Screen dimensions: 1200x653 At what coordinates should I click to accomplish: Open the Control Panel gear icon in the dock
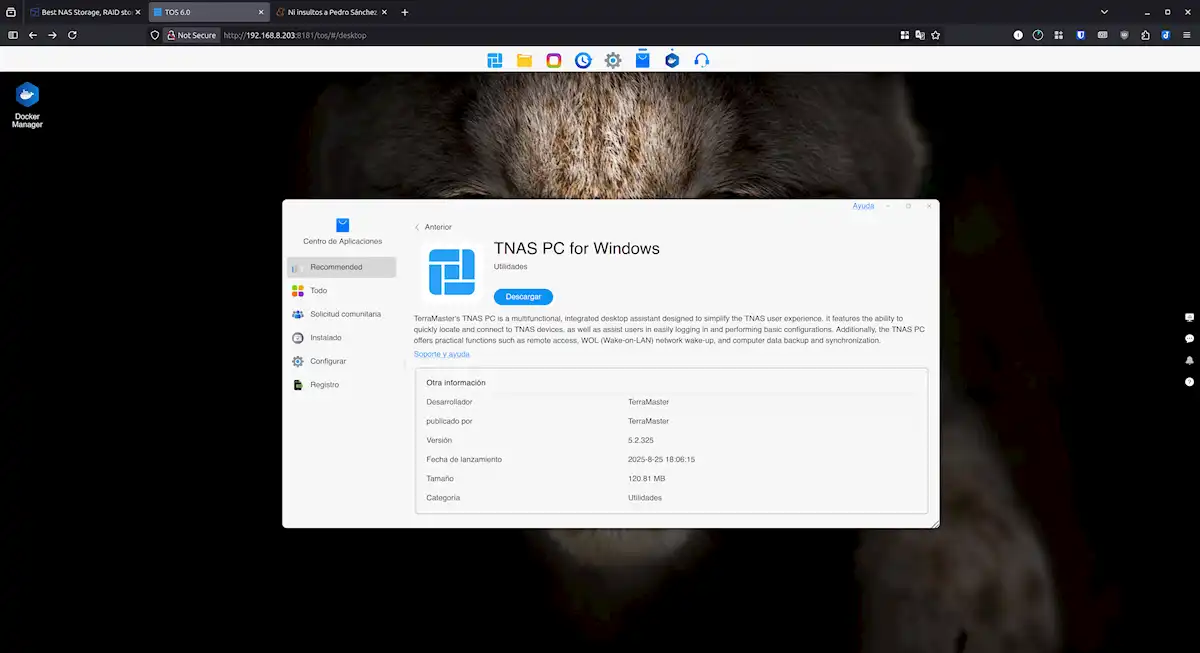coord(613,60)
